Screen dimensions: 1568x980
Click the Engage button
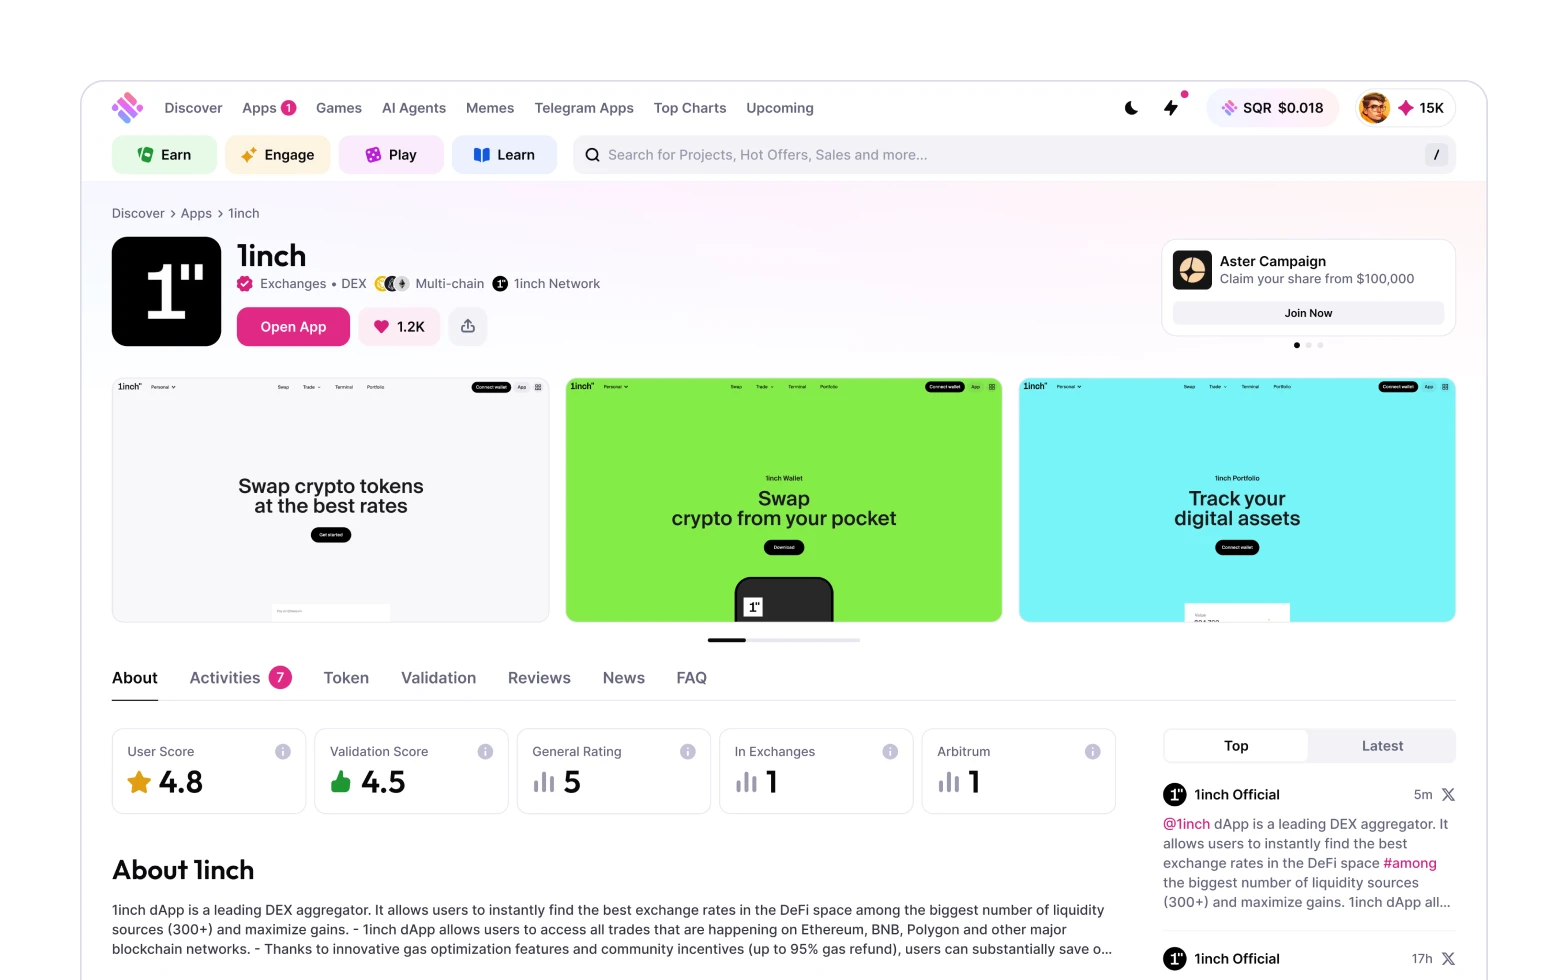[278, 155]
